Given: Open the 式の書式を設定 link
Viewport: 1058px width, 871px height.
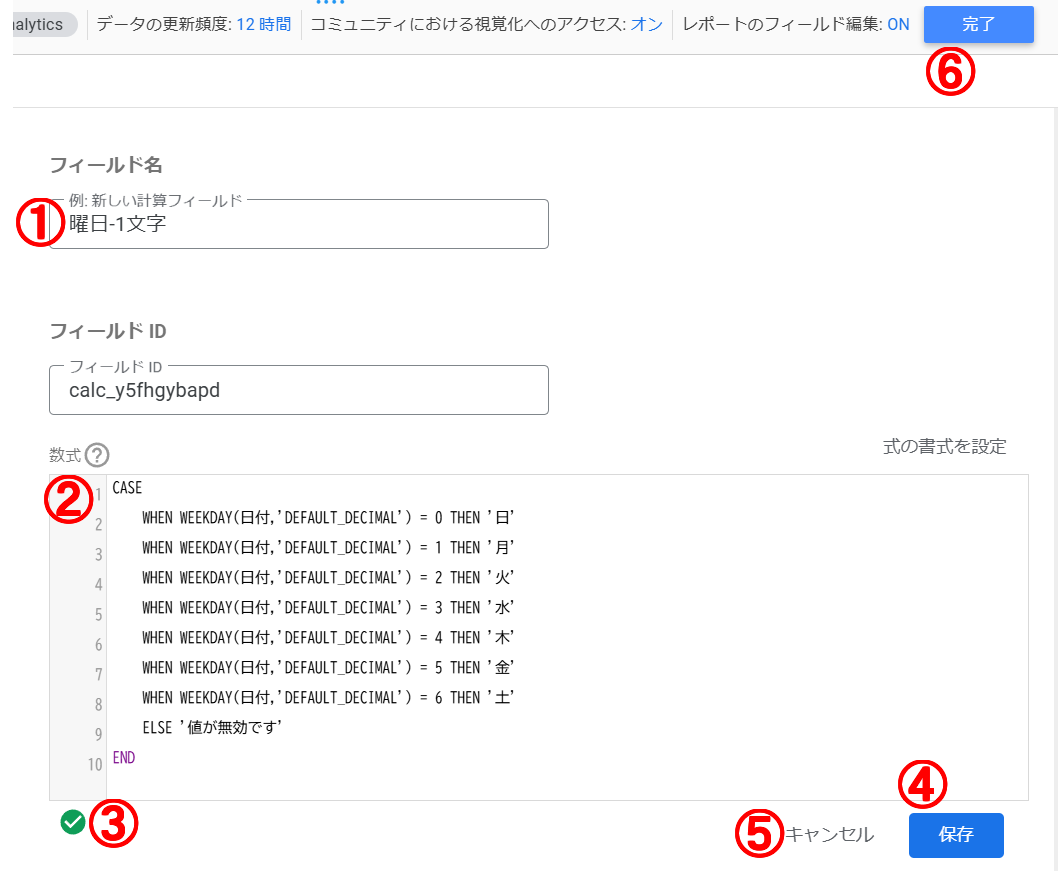Looking at the screenshot, I should click(944, 446).
